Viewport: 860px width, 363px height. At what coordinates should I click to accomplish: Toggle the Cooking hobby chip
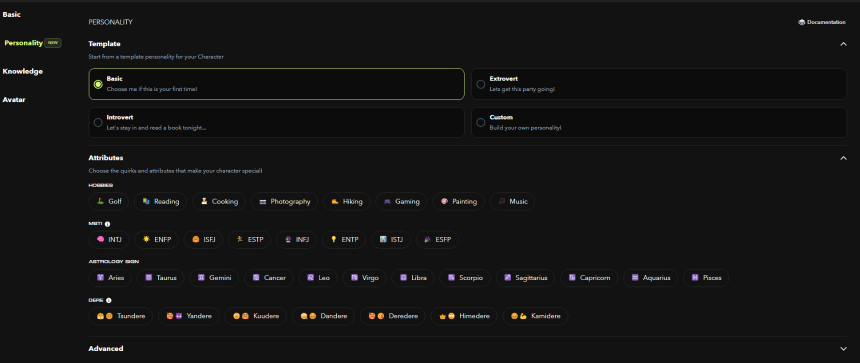click(219, 201)
